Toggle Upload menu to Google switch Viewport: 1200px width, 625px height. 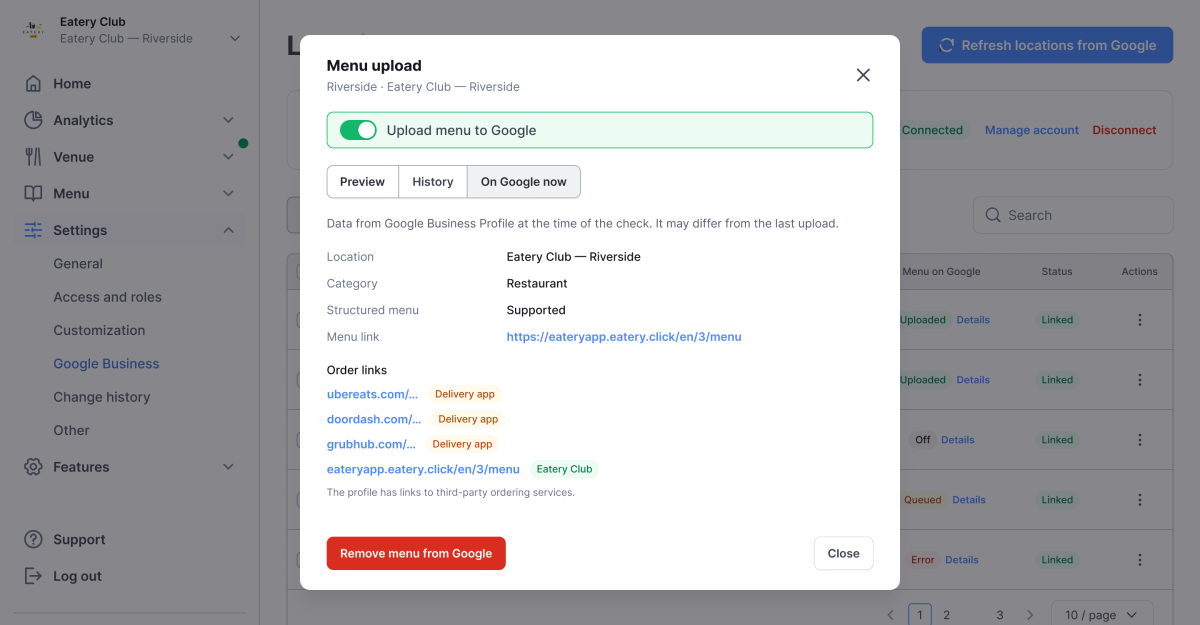pyautogui.click(x=358, y=130)
